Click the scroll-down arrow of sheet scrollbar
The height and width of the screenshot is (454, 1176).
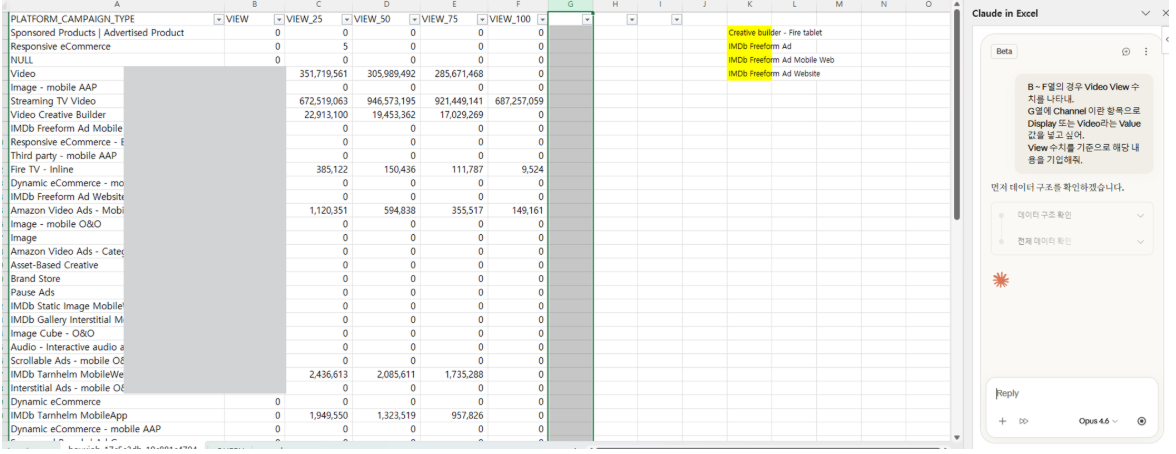point(956,437)
